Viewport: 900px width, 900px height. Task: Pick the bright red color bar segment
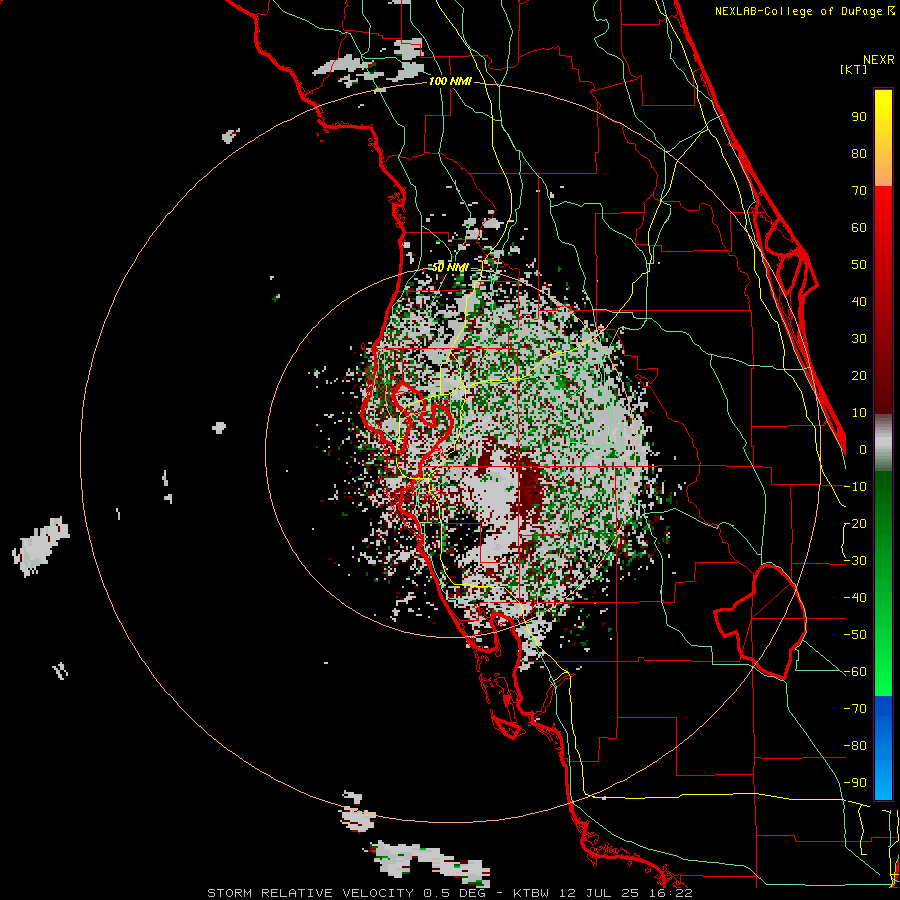(x=883, y=212)
